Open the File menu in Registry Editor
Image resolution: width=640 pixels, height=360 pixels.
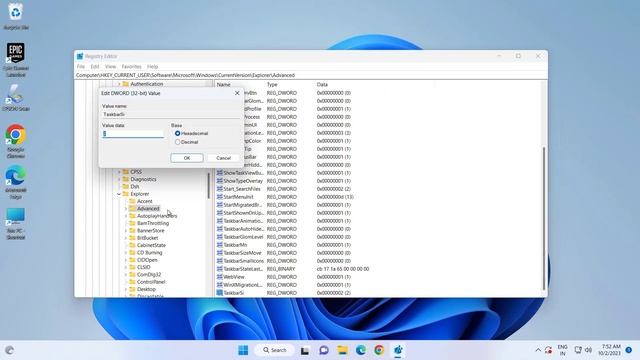point(81,67)
